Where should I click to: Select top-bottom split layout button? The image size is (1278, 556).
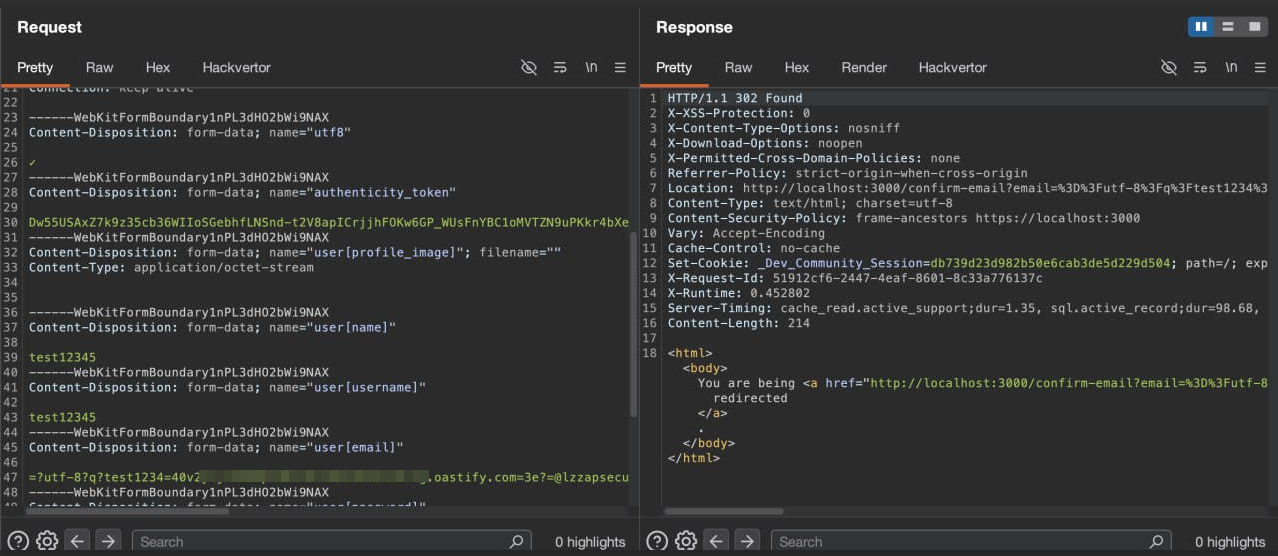[1227, 27]
